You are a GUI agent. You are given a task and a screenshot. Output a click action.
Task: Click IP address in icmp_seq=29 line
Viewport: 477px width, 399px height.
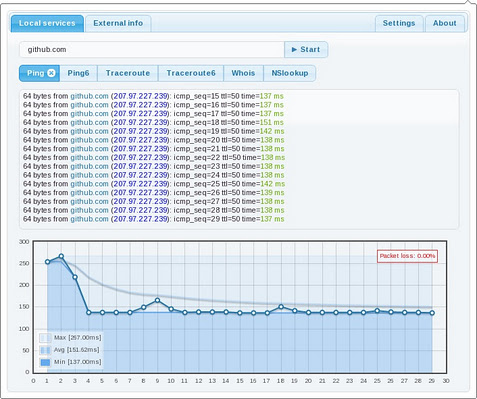pos(140,219)
